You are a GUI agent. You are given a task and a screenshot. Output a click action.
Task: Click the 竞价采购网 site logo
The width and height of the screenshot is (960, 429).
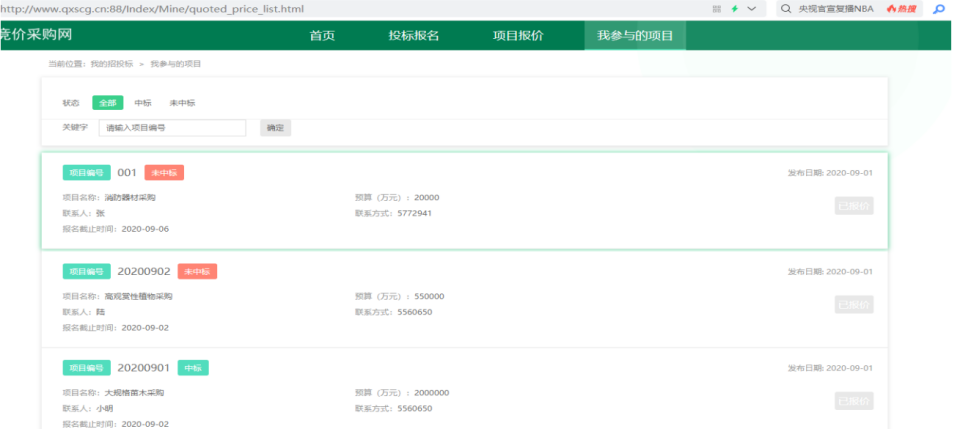[36, 35]
